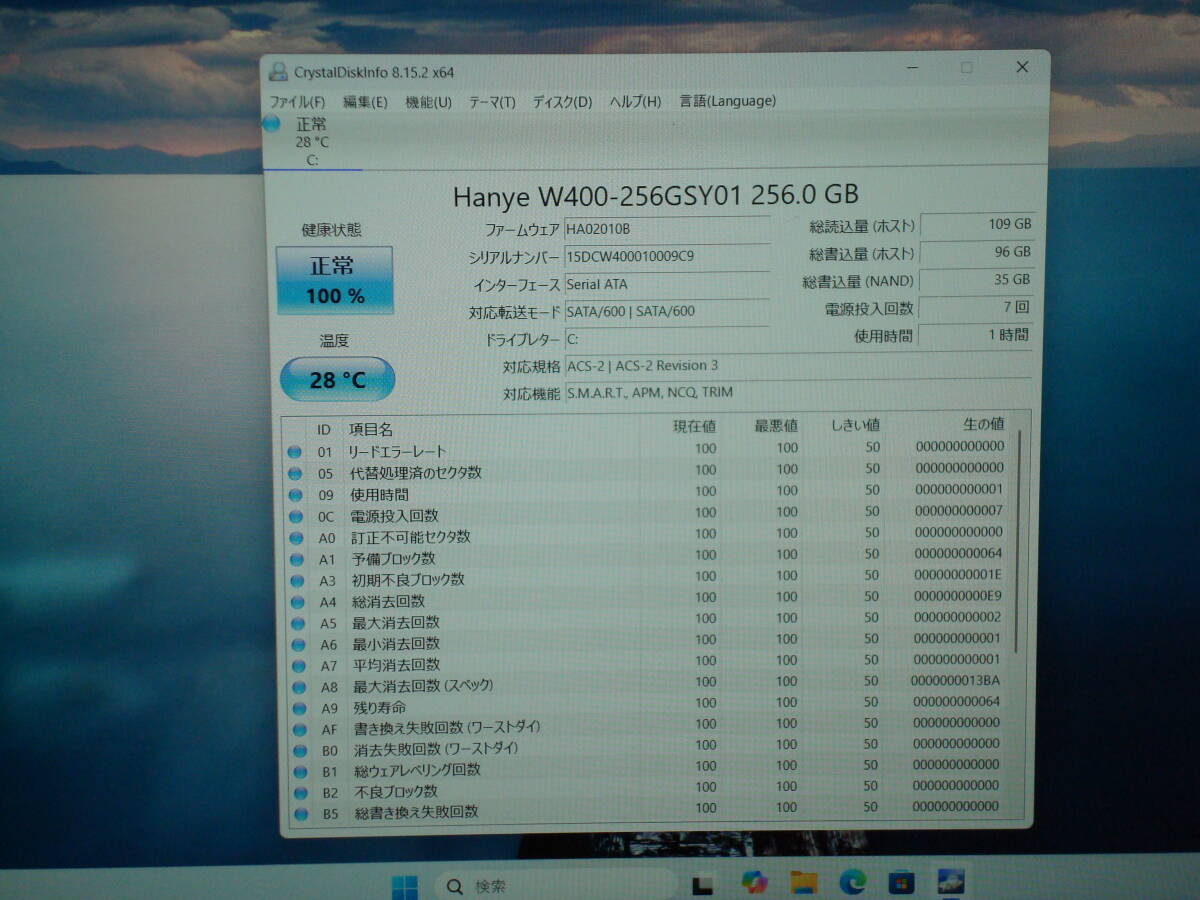Click the status dot for ID A0
This screenshot has width=1200, height=900.
pos(296,538)
